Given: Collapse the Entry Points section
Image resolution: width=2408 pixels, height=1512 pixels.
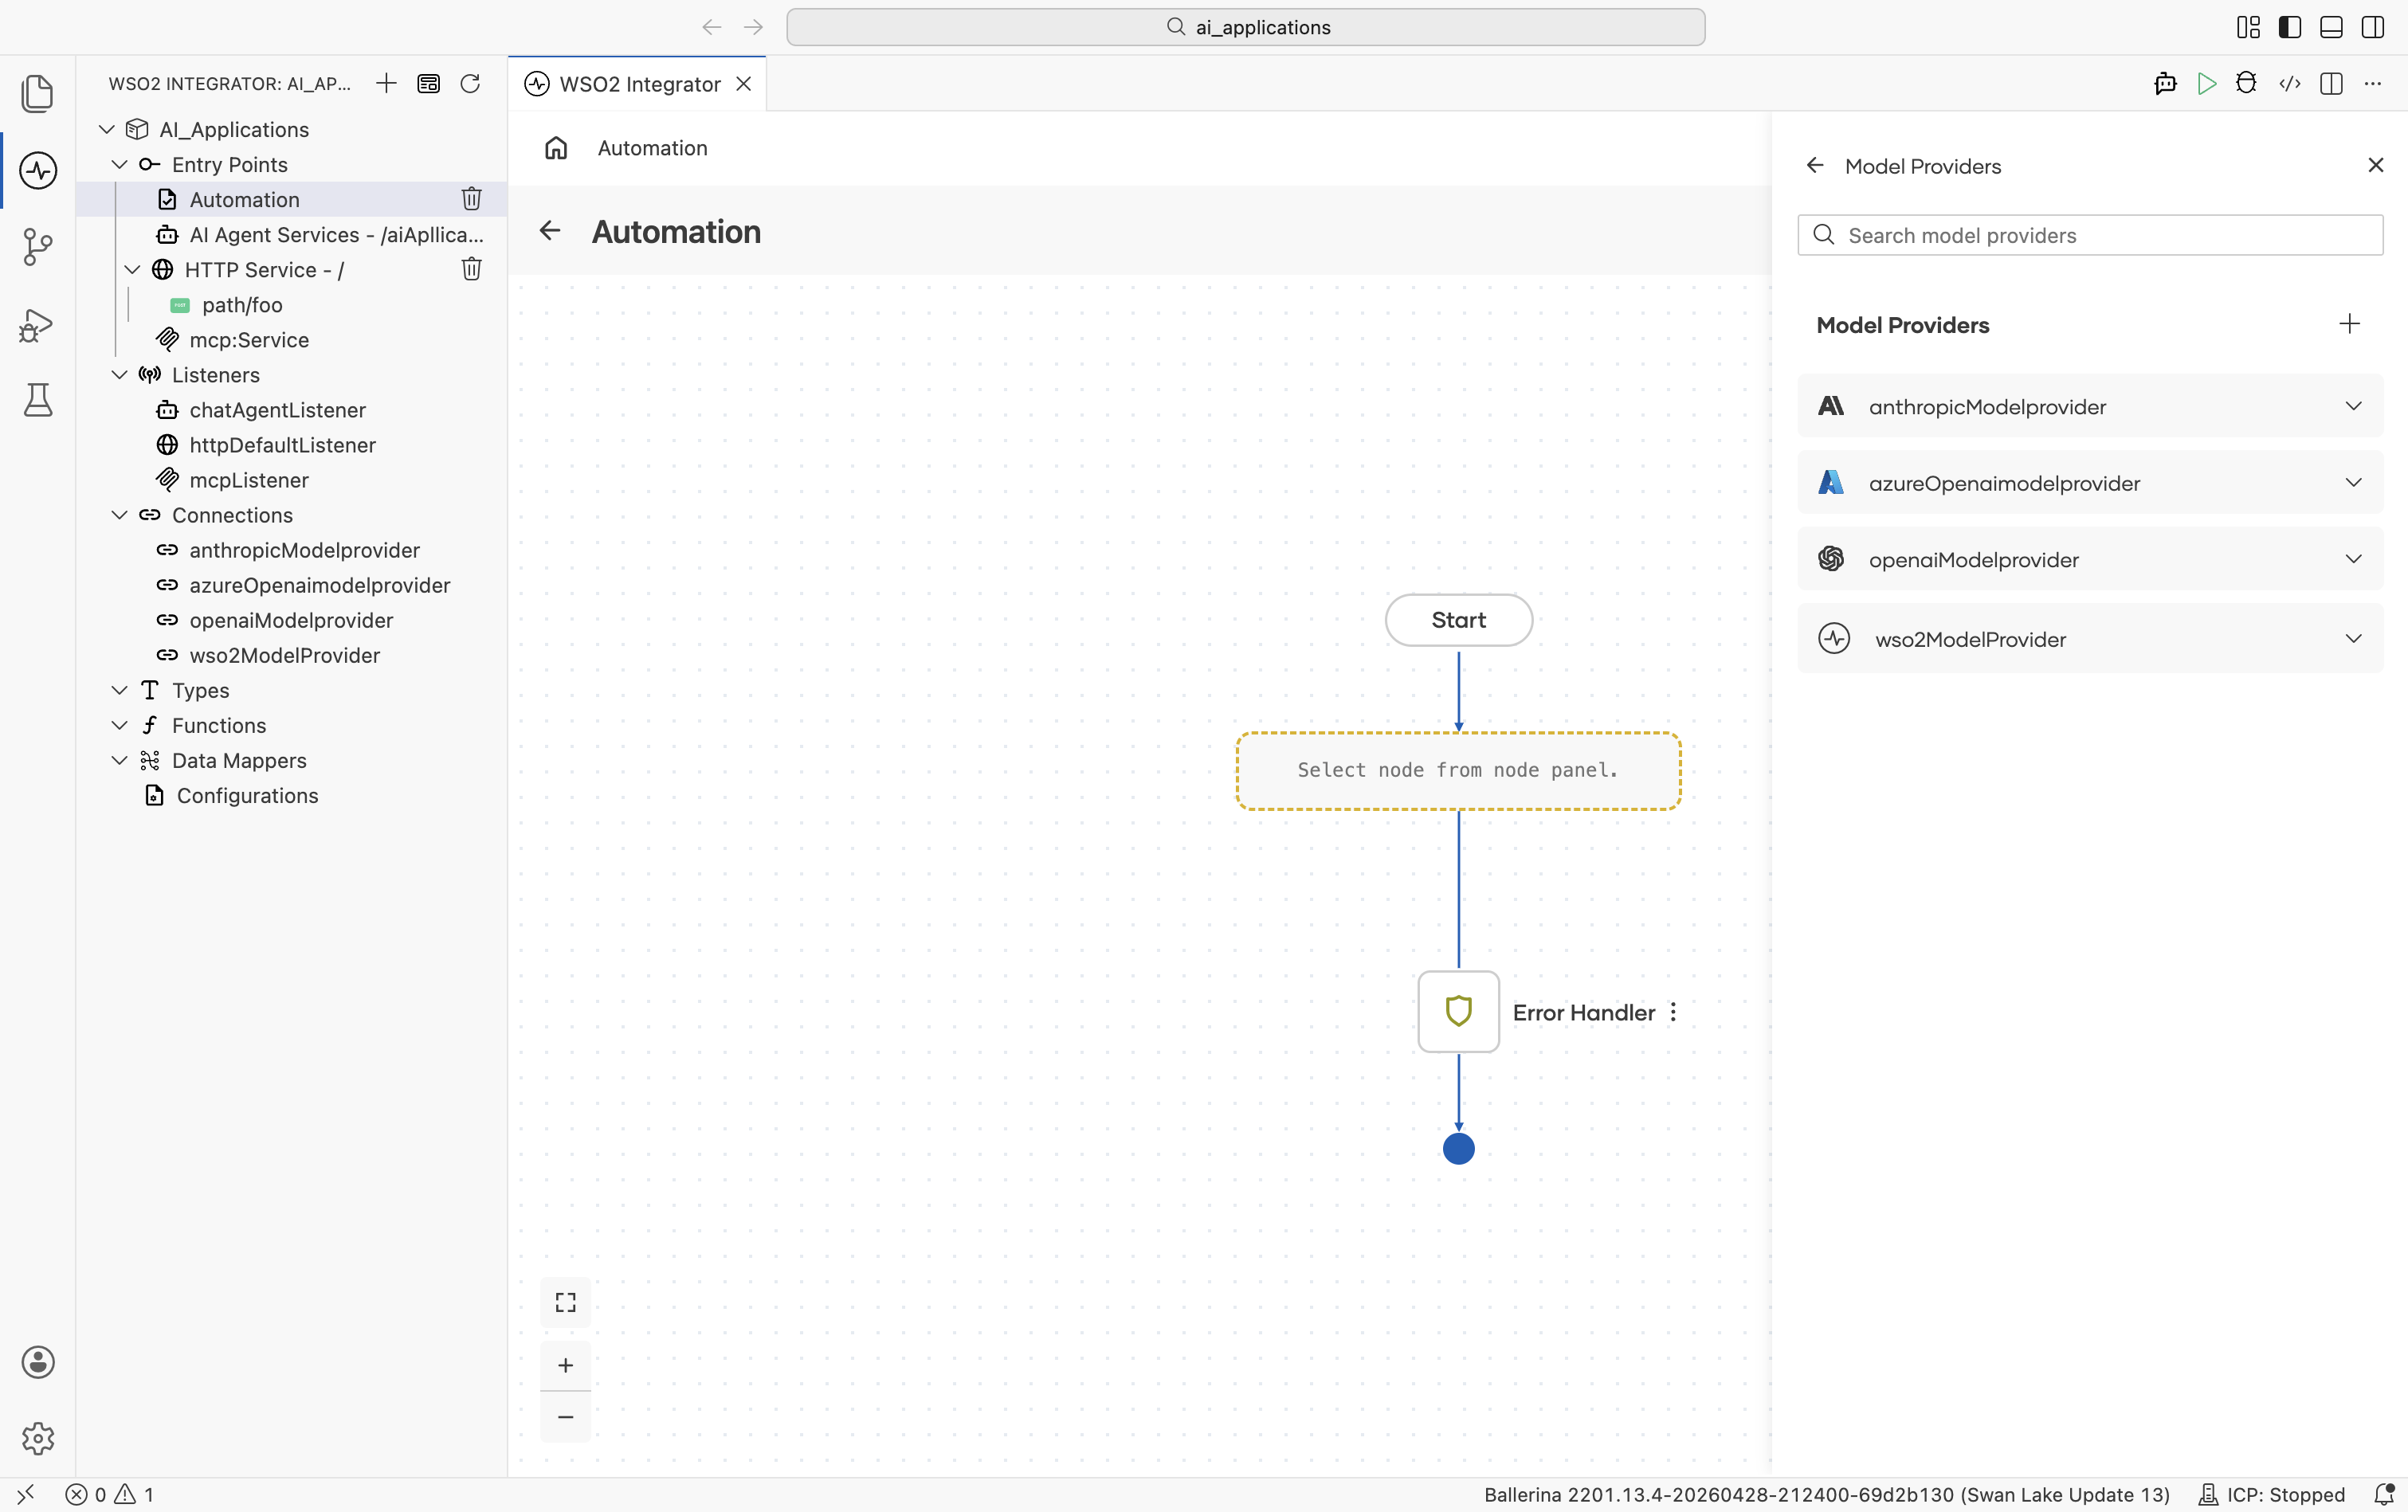Looking at the screenshot, I should pos(119,164).
